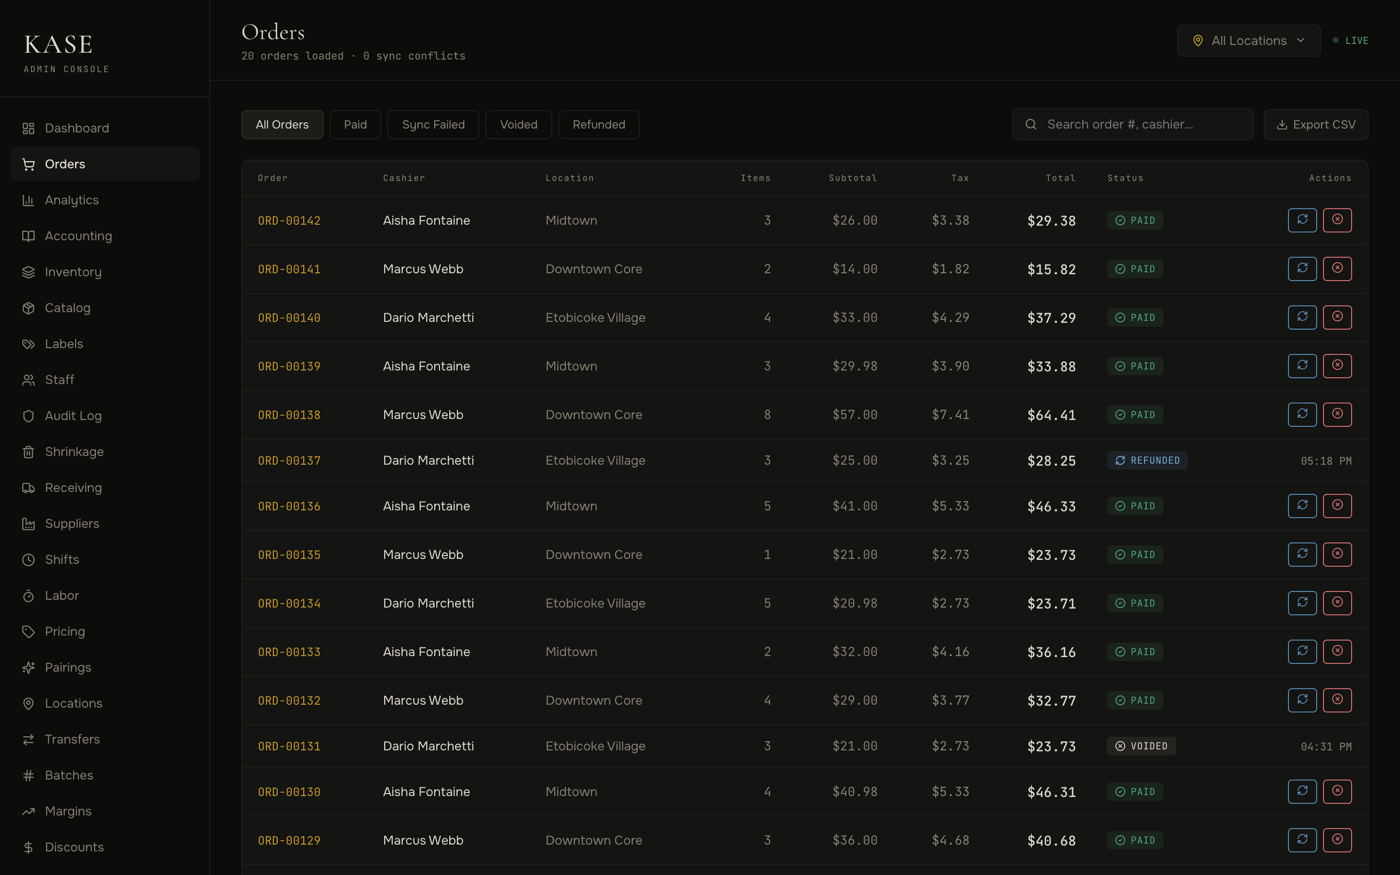
Task: Open the Orders sidebar item
Action: pyautogui.click(x=104, y=164)
